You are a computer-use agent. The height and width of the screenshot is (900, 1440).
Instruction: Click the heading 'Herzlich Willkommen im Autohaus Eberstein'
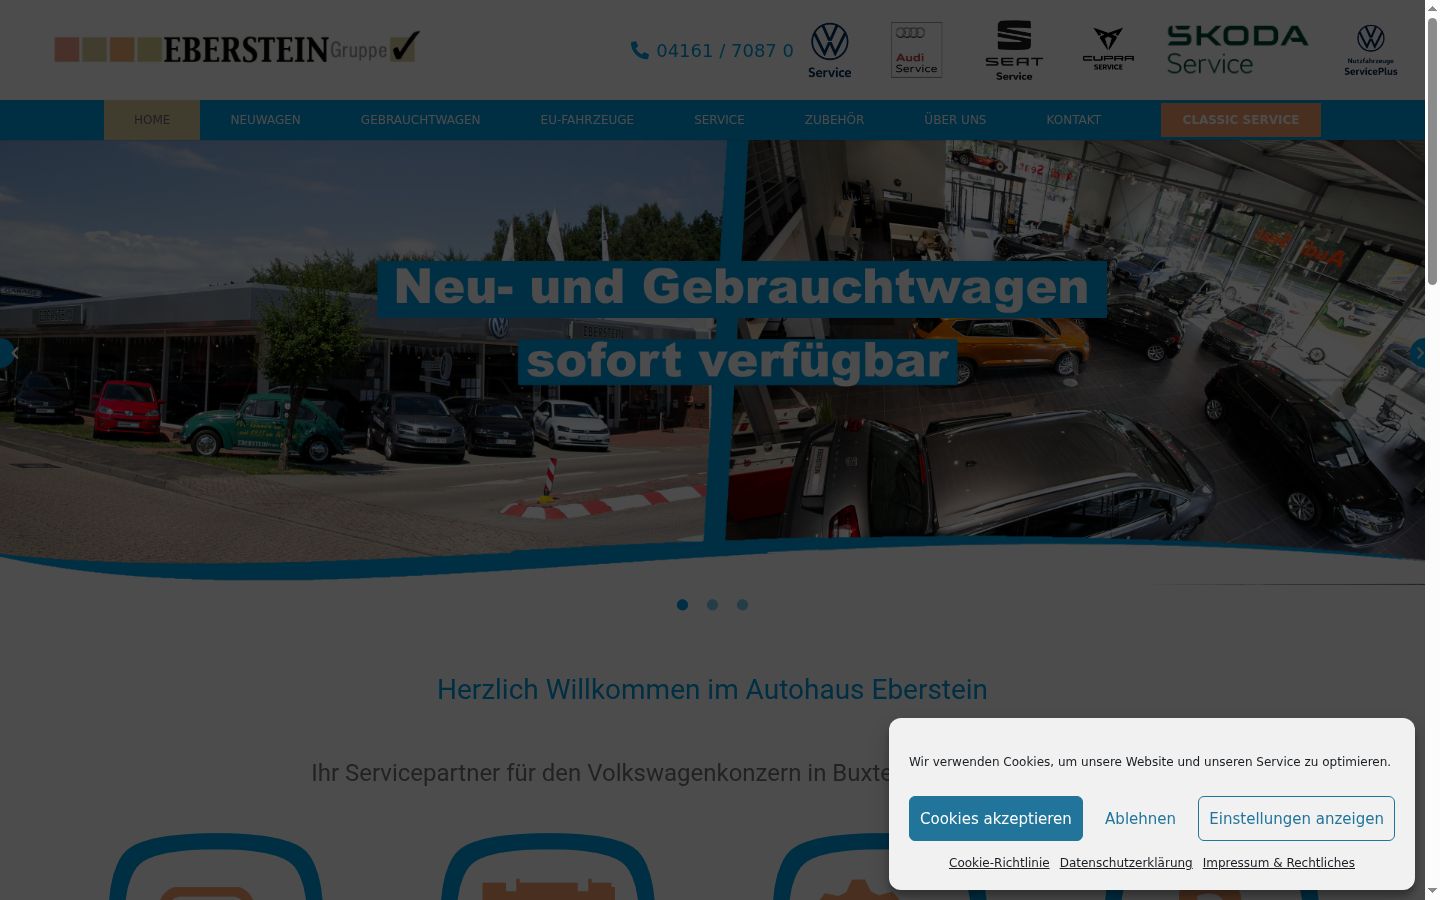click(712, 690)
